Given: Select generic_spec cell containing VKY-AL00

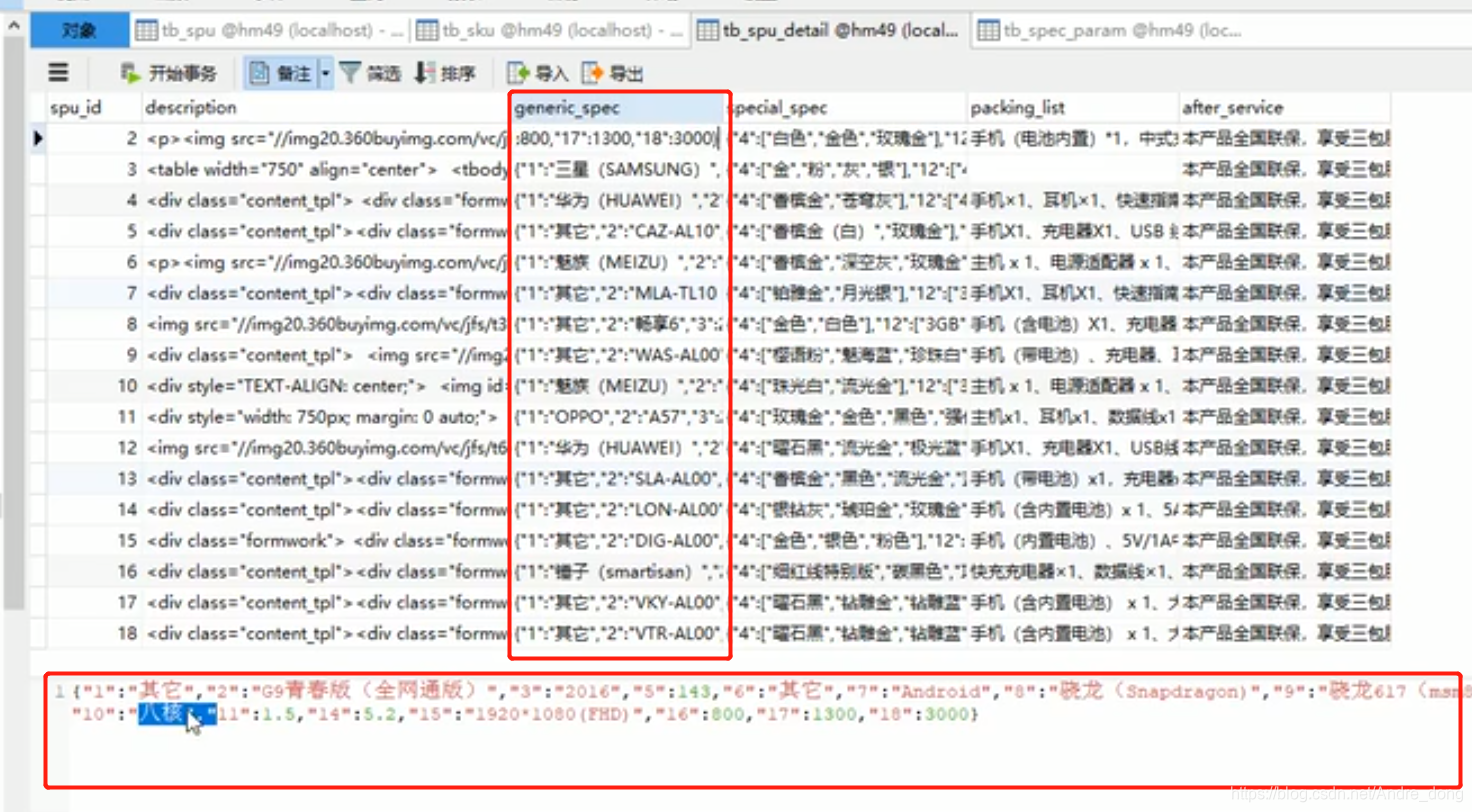Looking at the screenshot, I should point(618,603).
